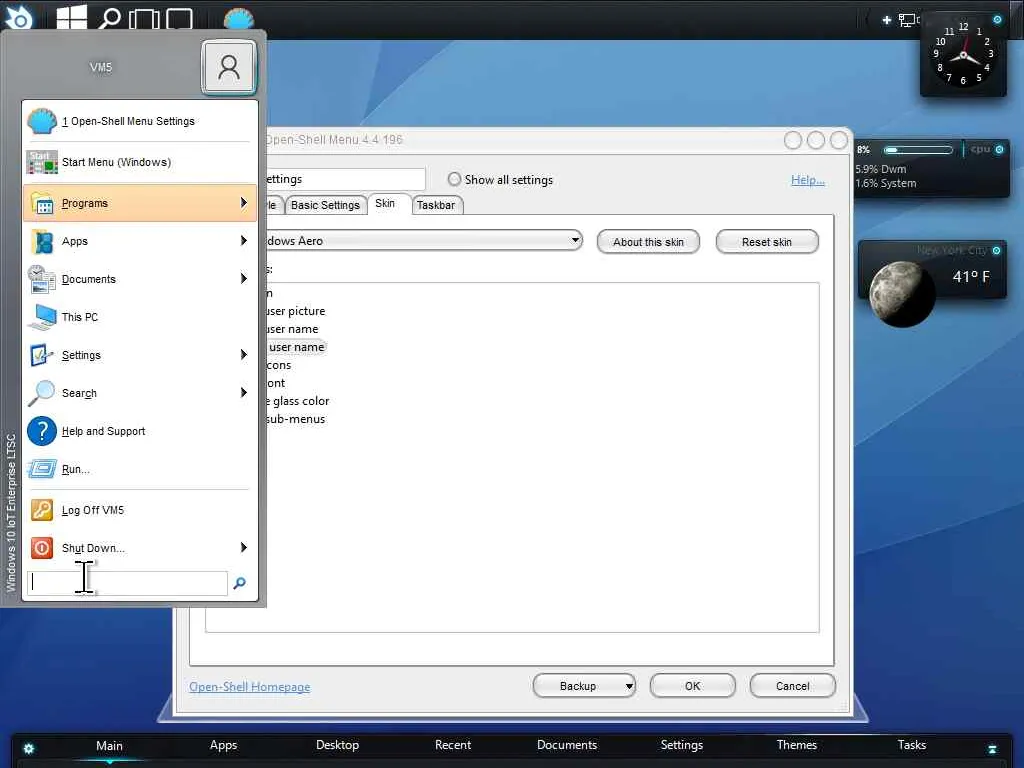Click the start menu search input field
Image resolution: width=1024 pixels, height=768 pixels.
(127, 583)
